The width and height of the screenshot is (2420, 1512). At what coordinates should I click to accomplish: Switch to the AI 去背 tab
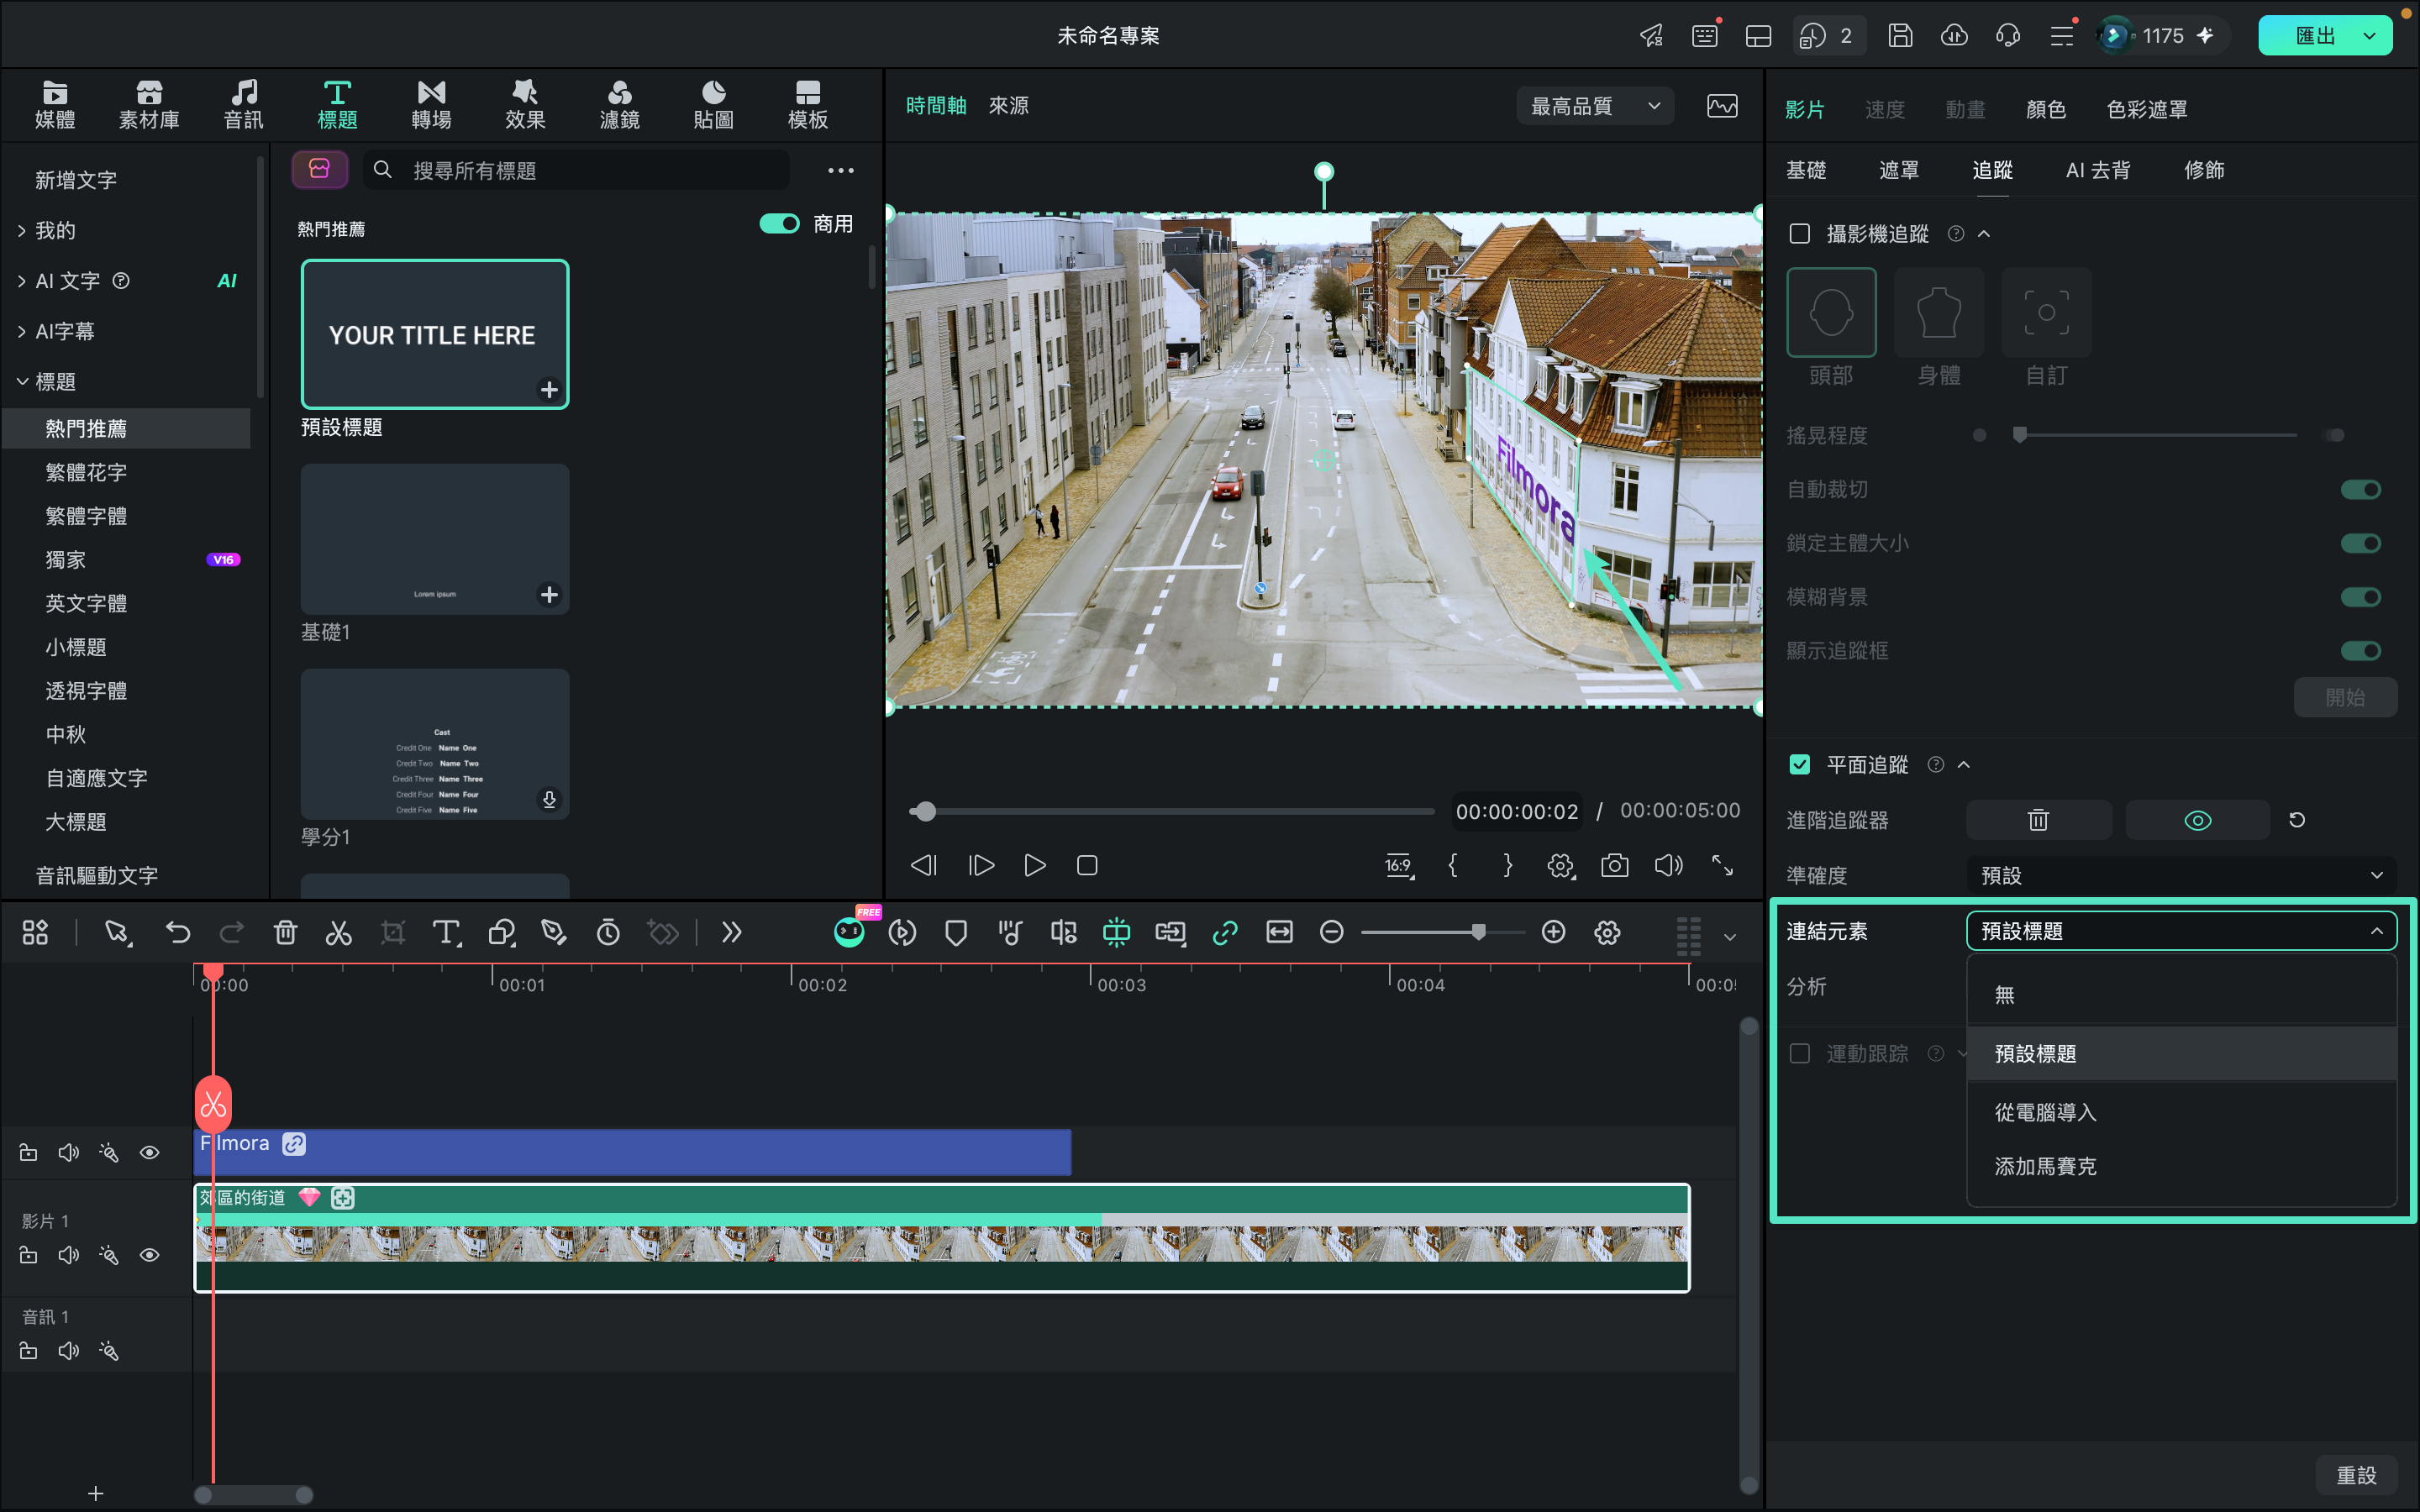point(2097,170)
